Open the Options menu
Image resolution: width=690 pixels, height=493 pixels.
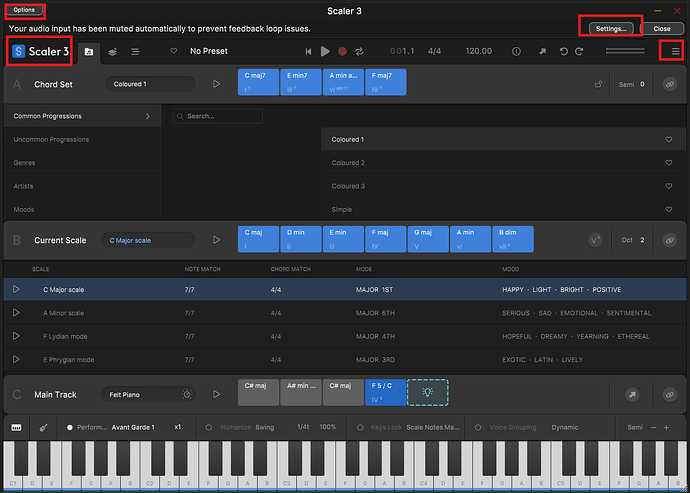coord(24,10)
